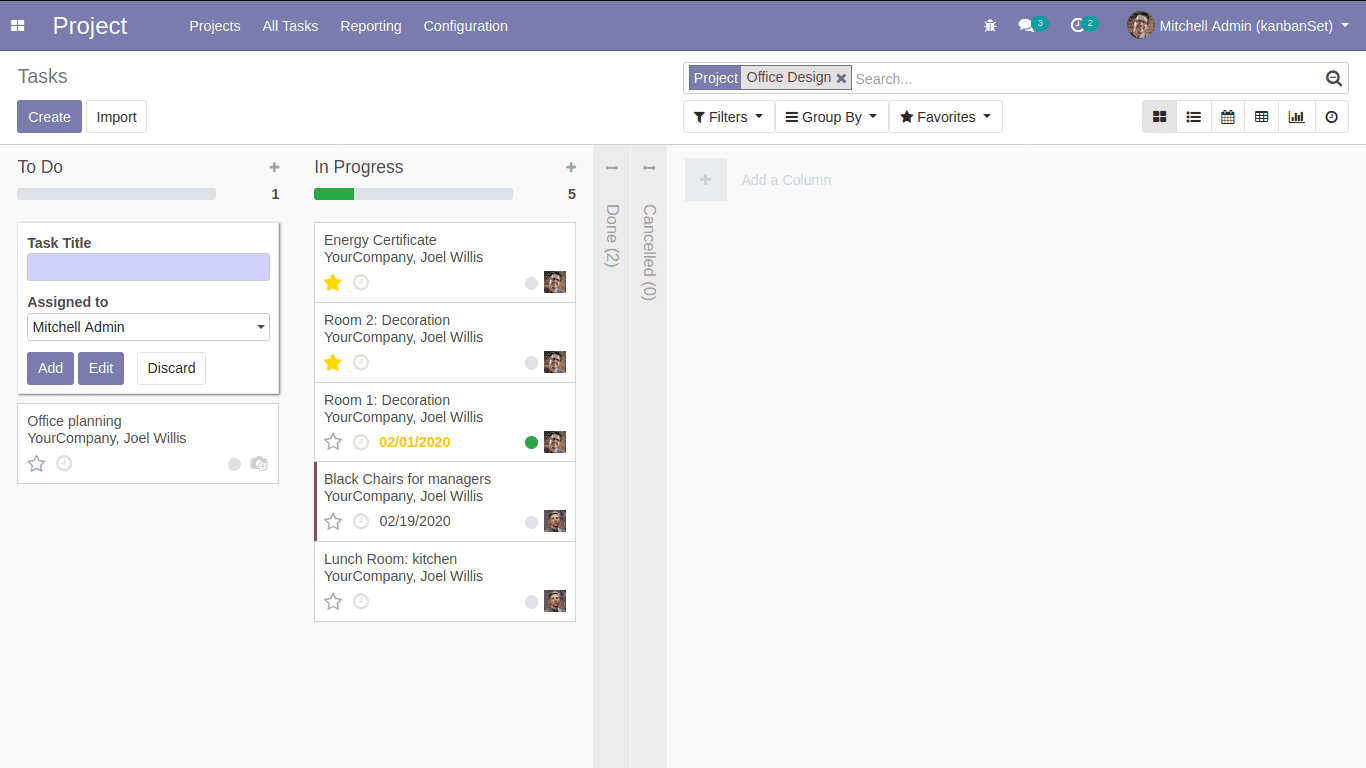This screenshot has height=768, width=1366.
Task: Open activity clock on Office planning card
Action: click(x=64, y=463)
